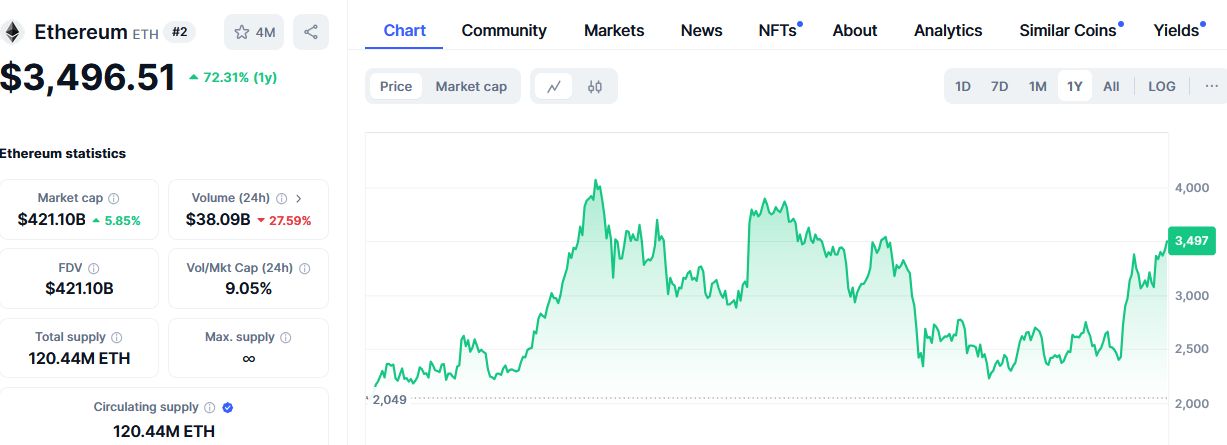Set chart range to 1Y

point(1075,86)
